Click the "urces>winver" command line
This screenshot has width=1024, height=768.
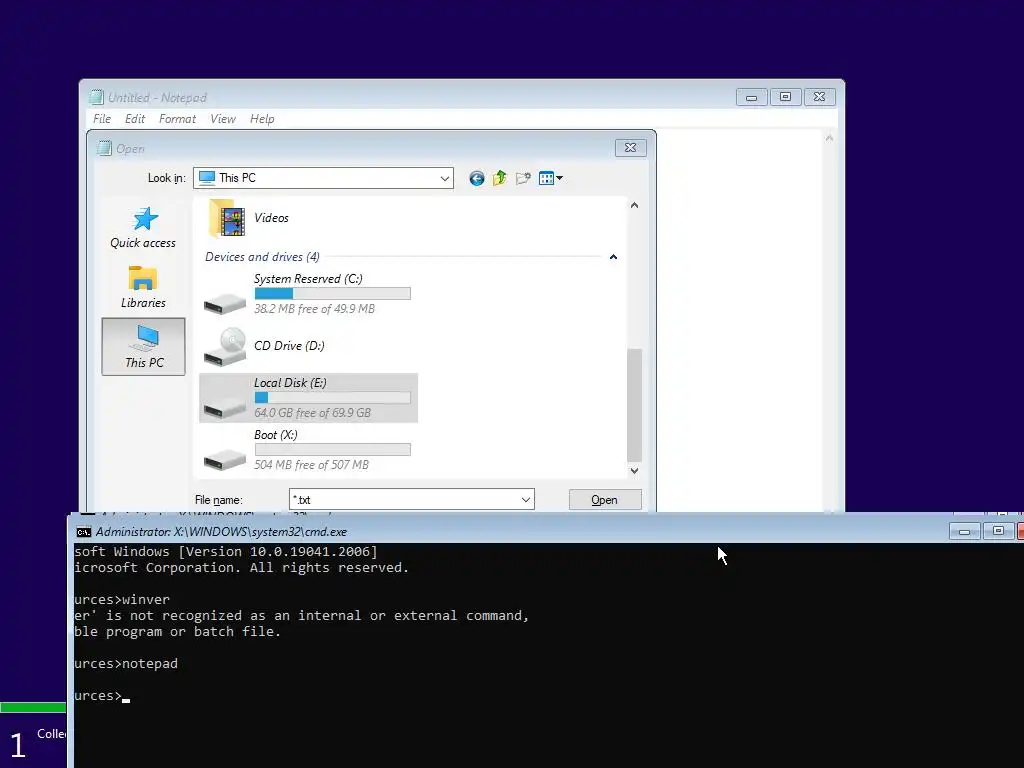point(122,600)
